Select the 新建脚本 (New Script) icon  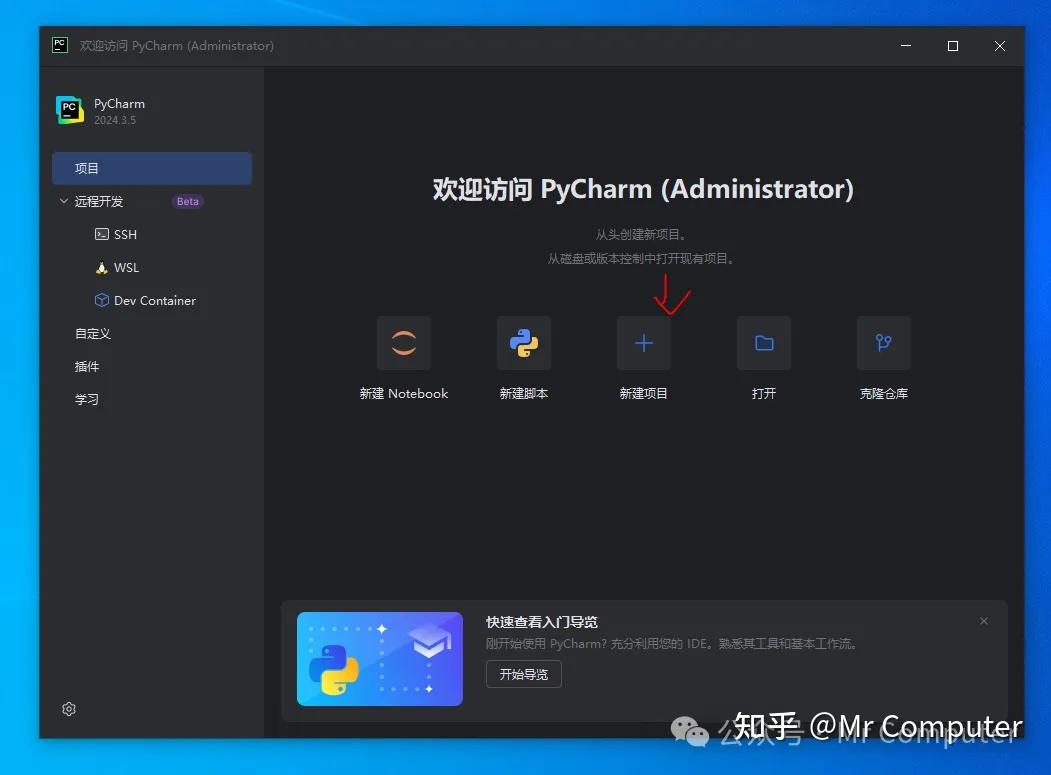(523, 343)
